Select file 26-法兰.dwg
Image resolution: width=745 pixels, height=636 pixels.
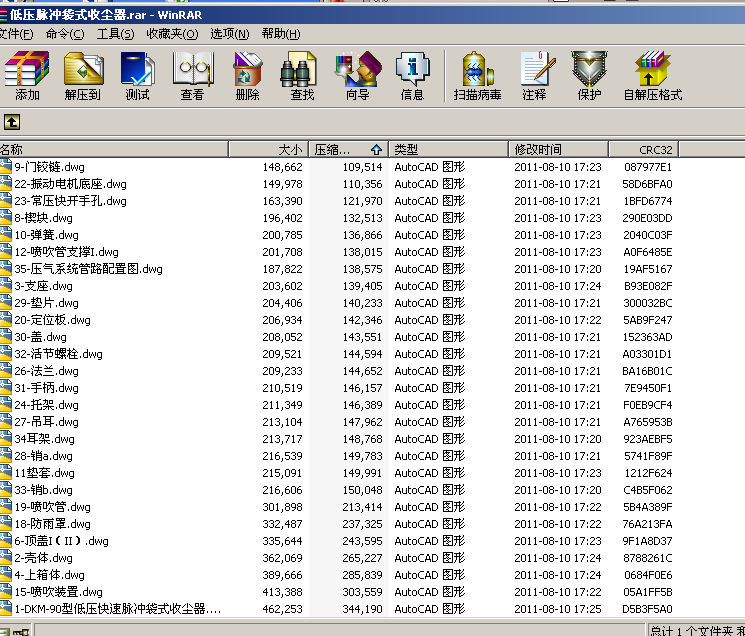coord(47,371)
